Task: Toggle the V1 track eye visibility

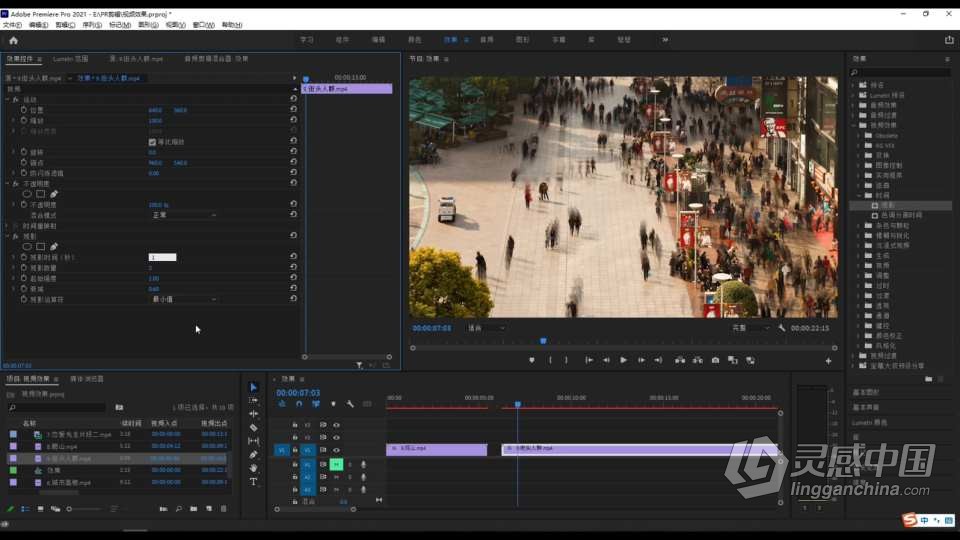Action: click(x=336, y=450)
